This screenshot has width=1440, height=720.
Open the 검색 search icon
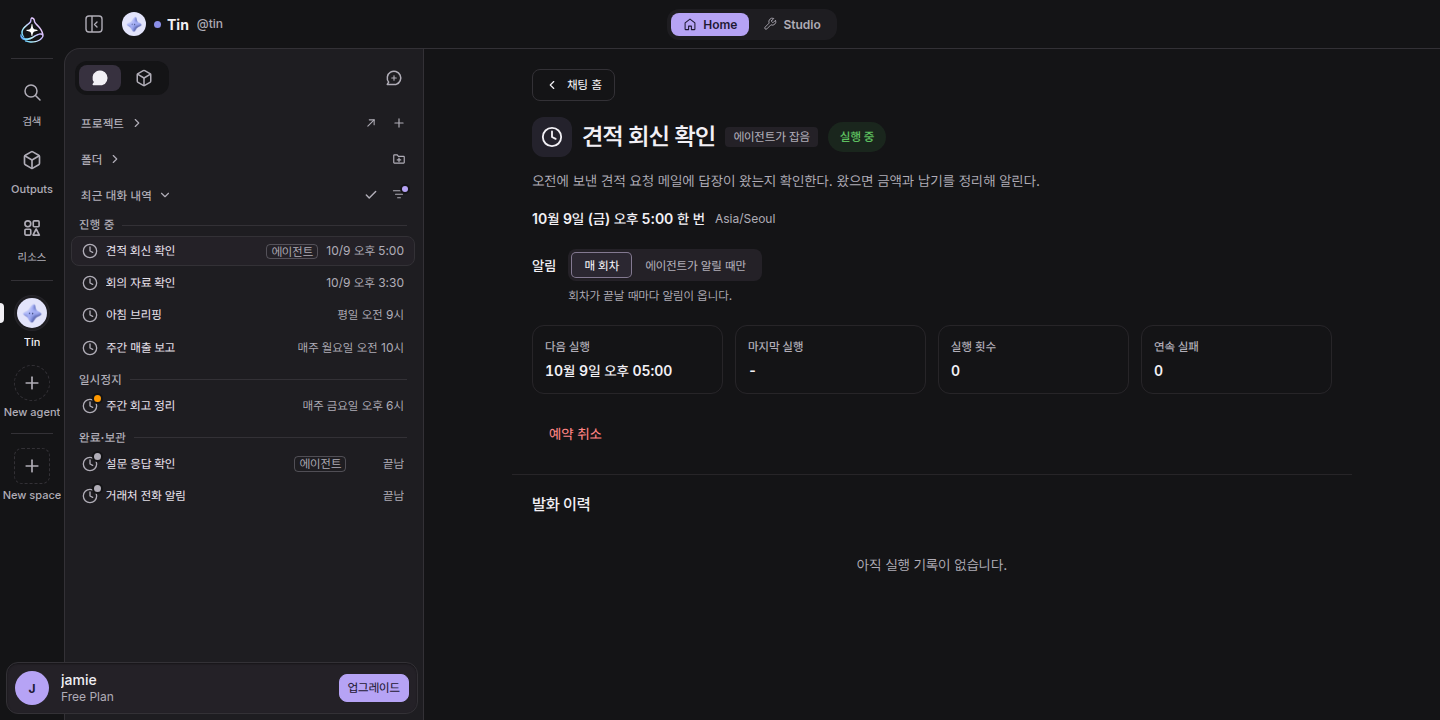pos(32,93)
